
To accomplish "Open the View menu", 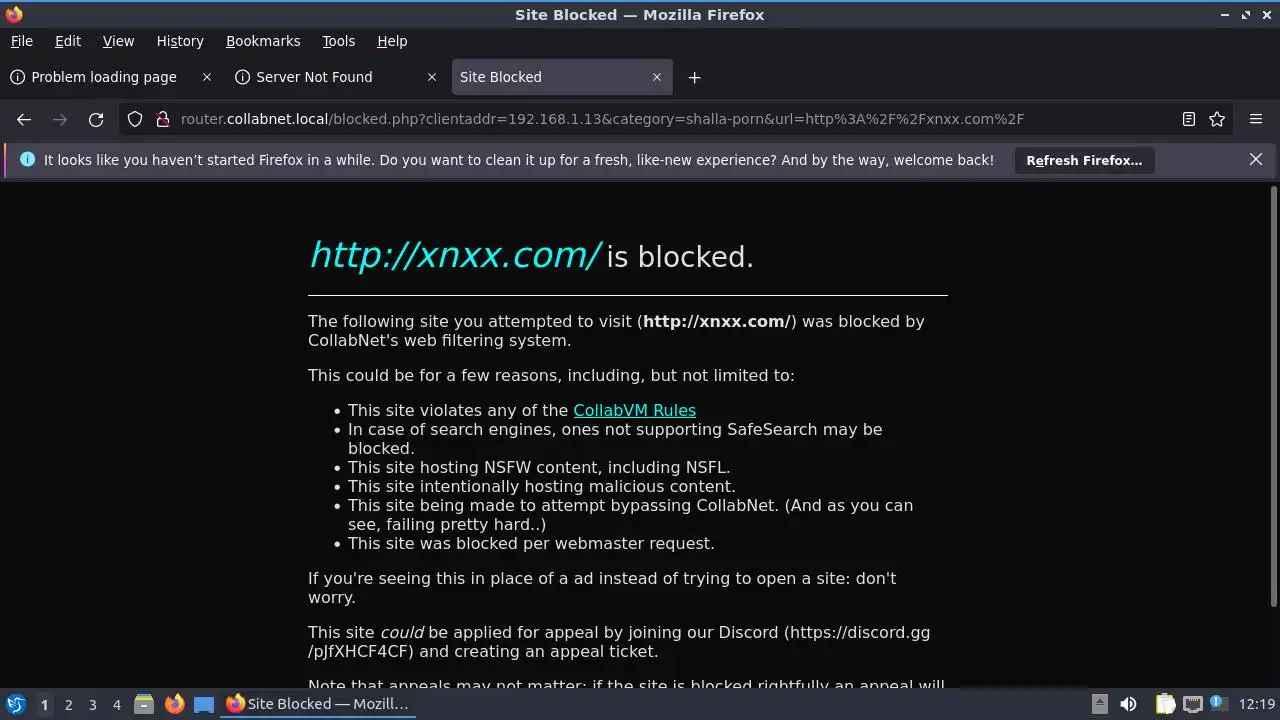I will tap(118, 41).
